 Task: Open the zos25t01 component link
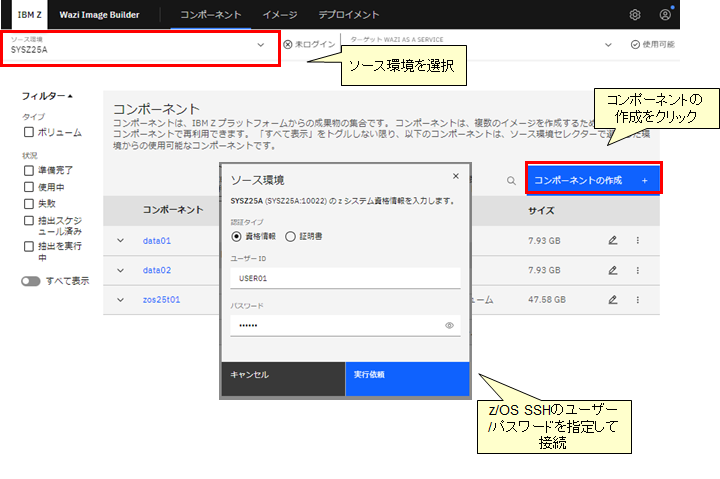coord(161,299)
